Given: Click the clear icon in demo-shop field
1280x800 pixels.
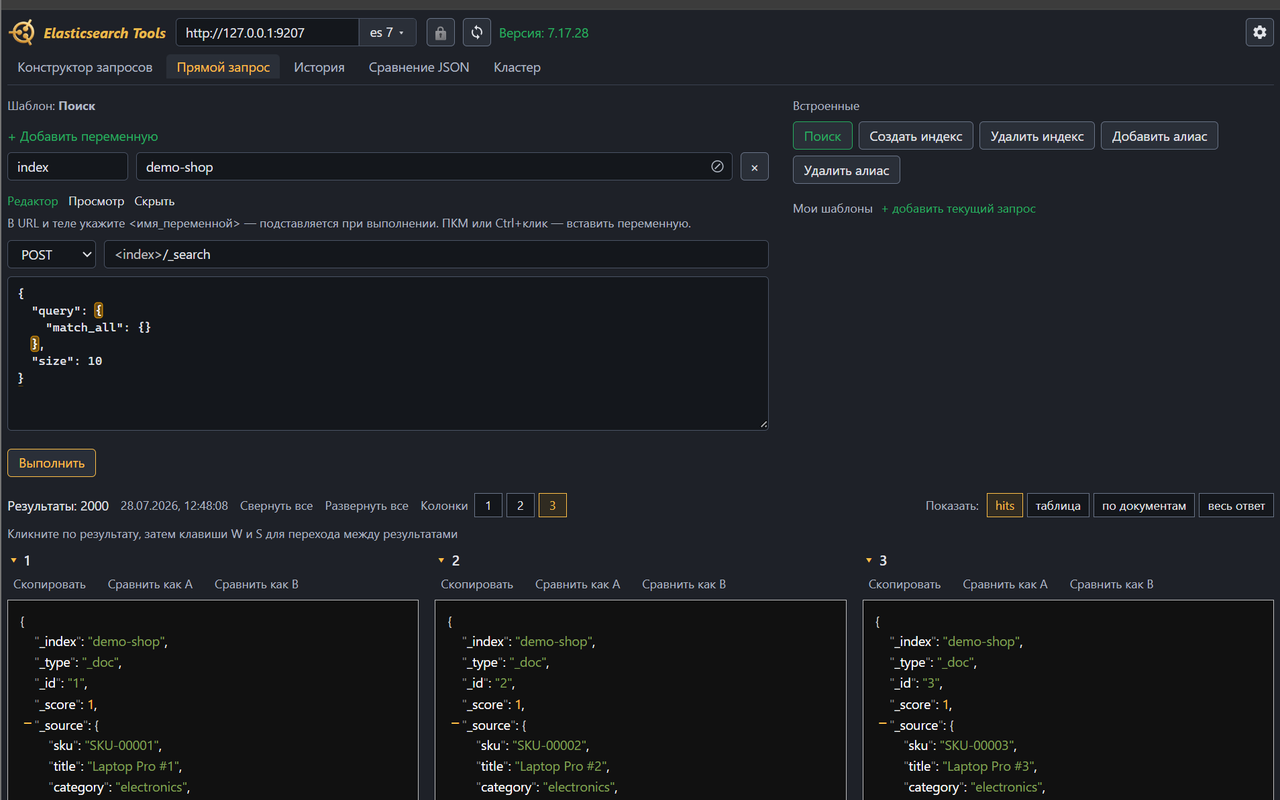Looking at the screenshot, I should point(717,167).
